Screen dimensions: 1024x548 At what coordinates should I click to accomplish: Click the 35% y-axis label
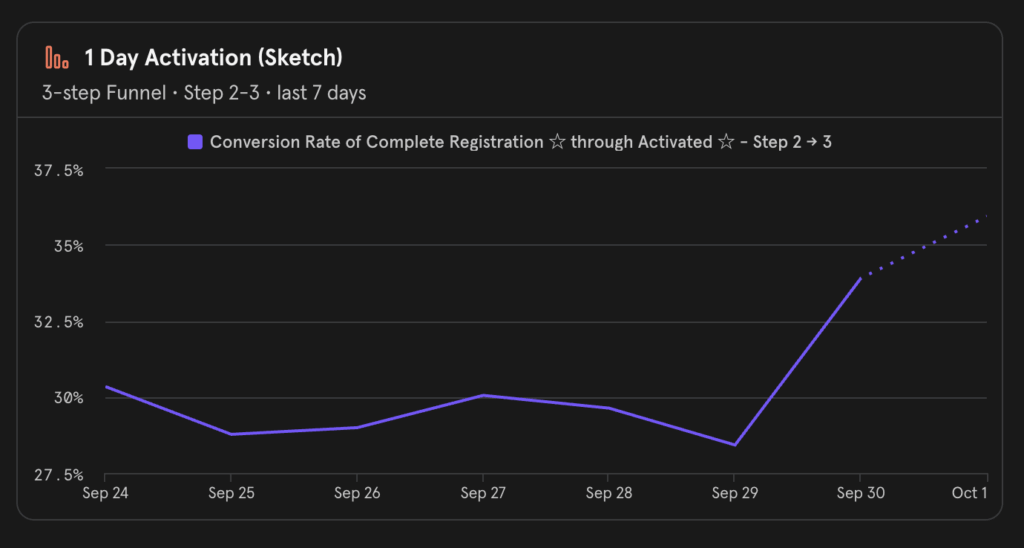pyautogui.click(x=65, y=246)
